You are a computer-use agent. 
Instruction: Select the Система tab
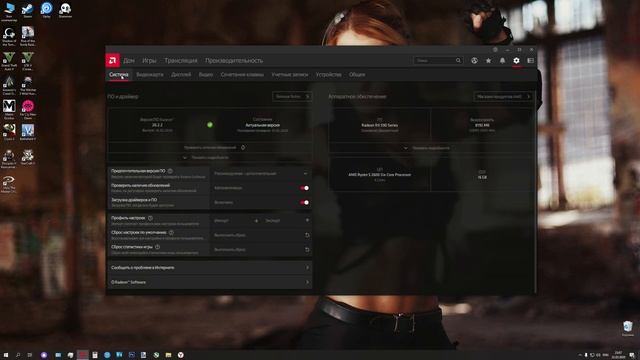tap(119, 75)
